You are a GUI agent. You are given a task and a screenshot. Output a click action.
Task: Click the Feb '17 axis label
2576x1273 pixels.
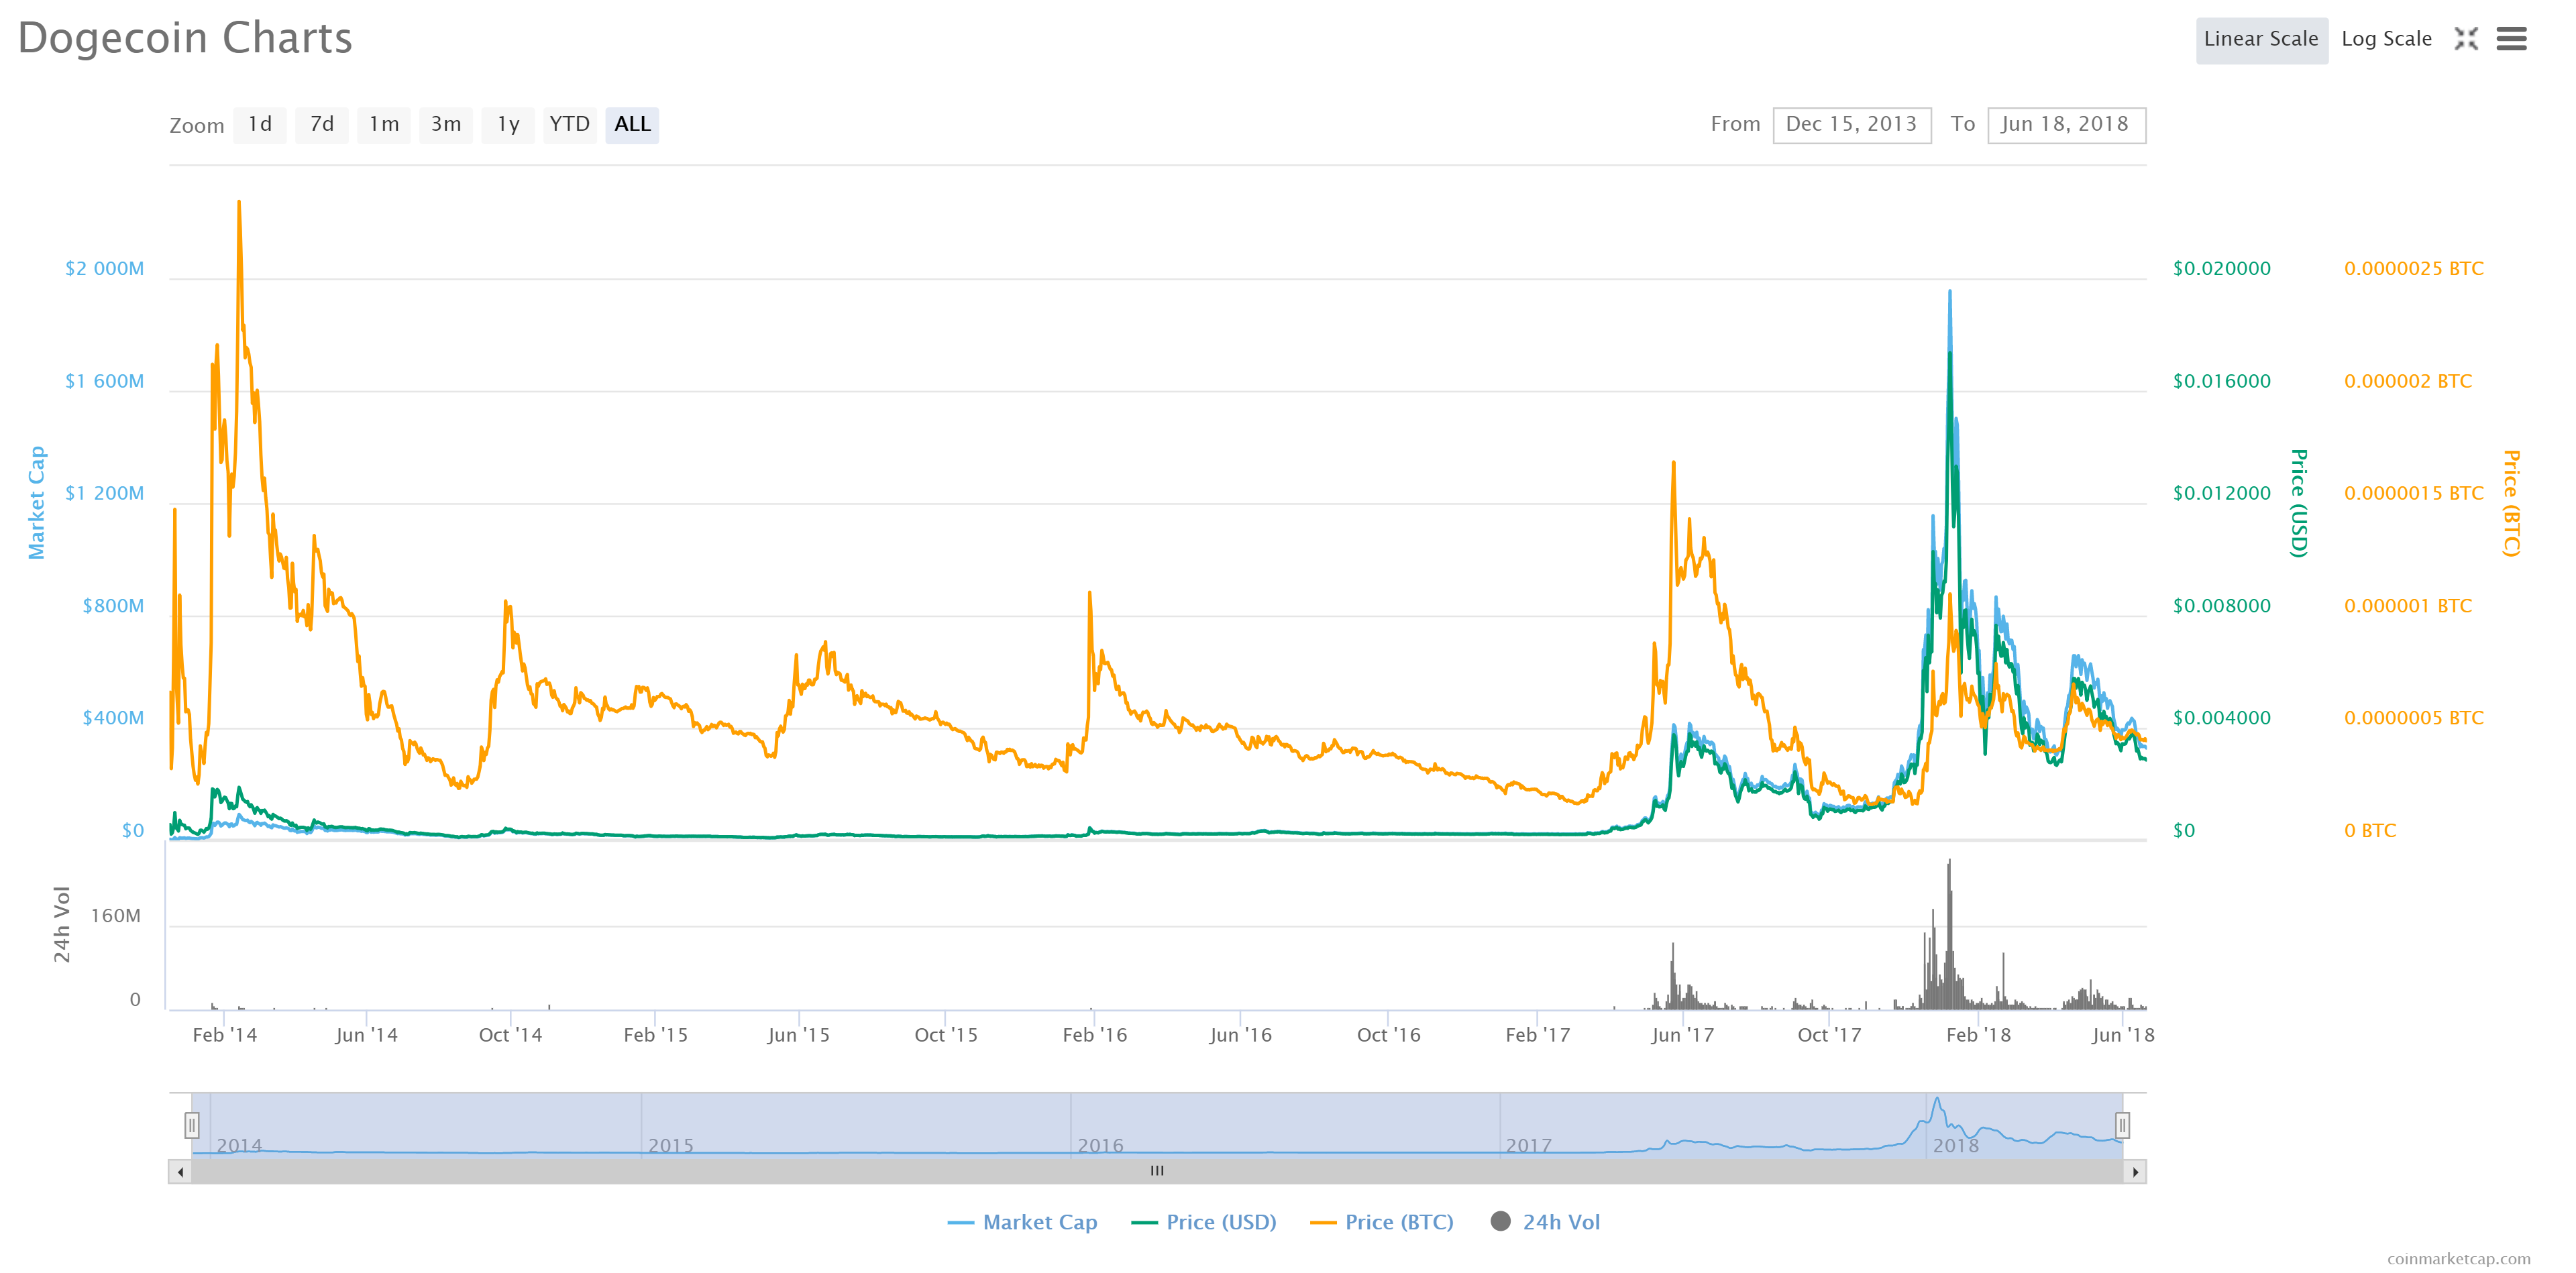coord(1538,1036)
